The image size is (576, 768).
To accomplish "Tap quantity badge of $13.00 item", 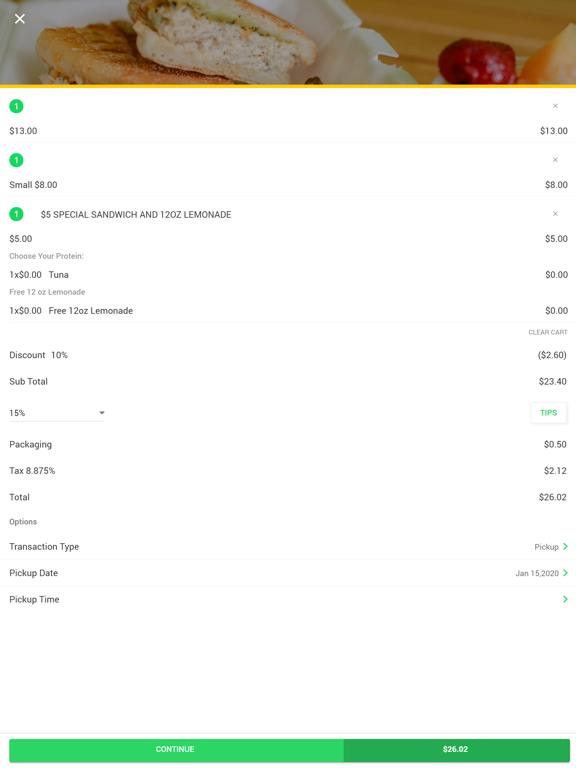I will point(16,106).
